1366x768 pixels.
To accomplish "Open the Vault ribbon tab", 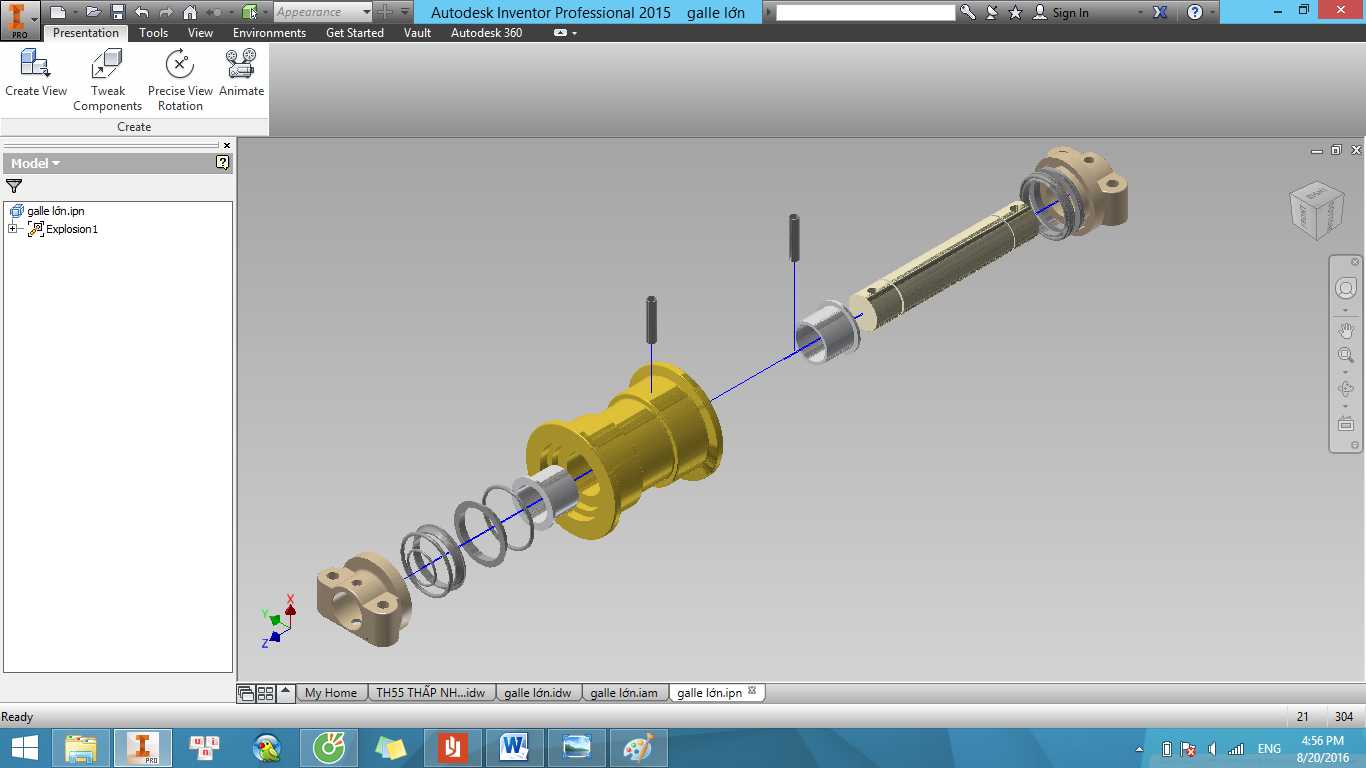I will pos(418,33).
